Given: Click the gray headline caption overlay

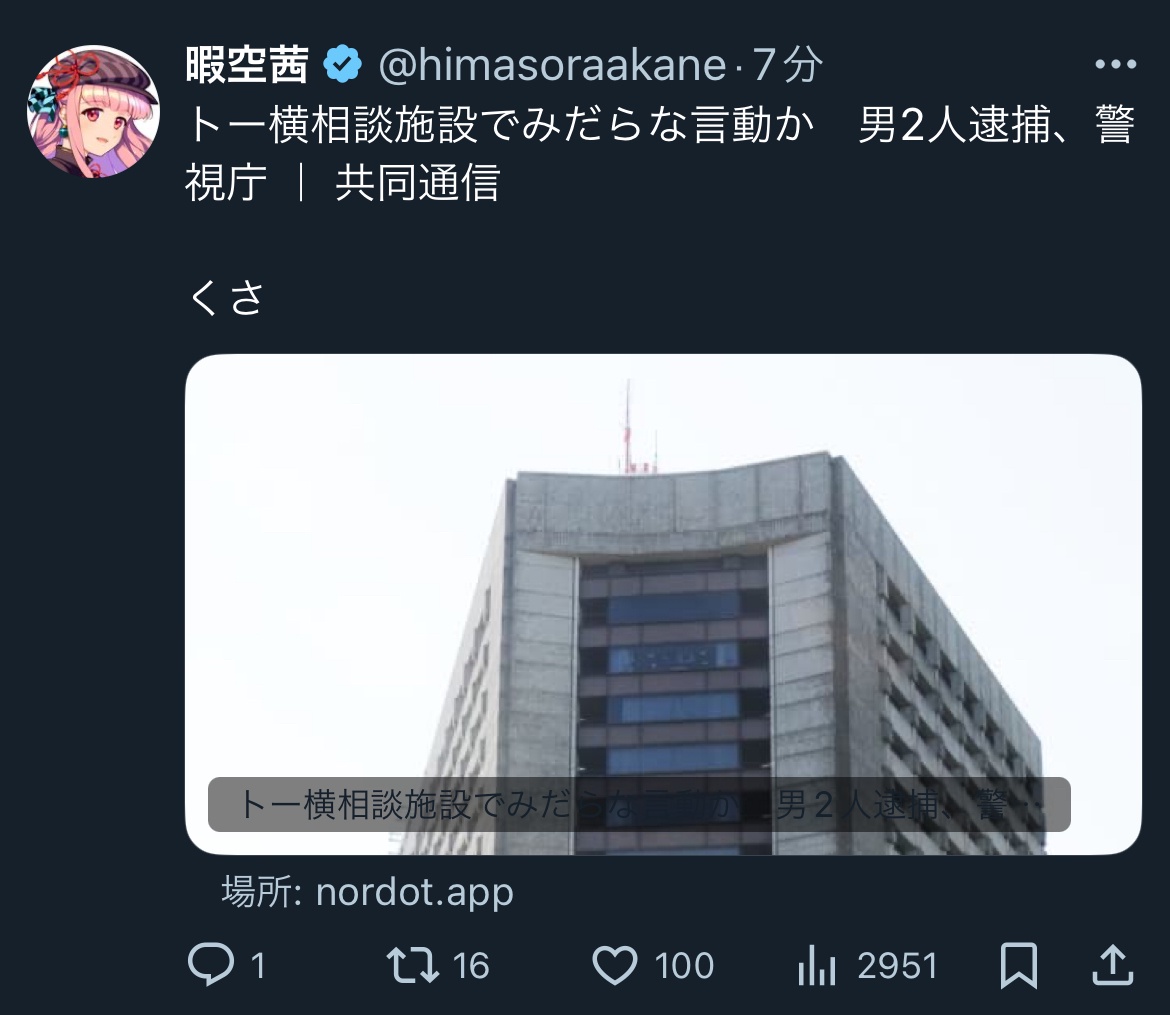Looking at the screenshot, I should coord(639,805).
